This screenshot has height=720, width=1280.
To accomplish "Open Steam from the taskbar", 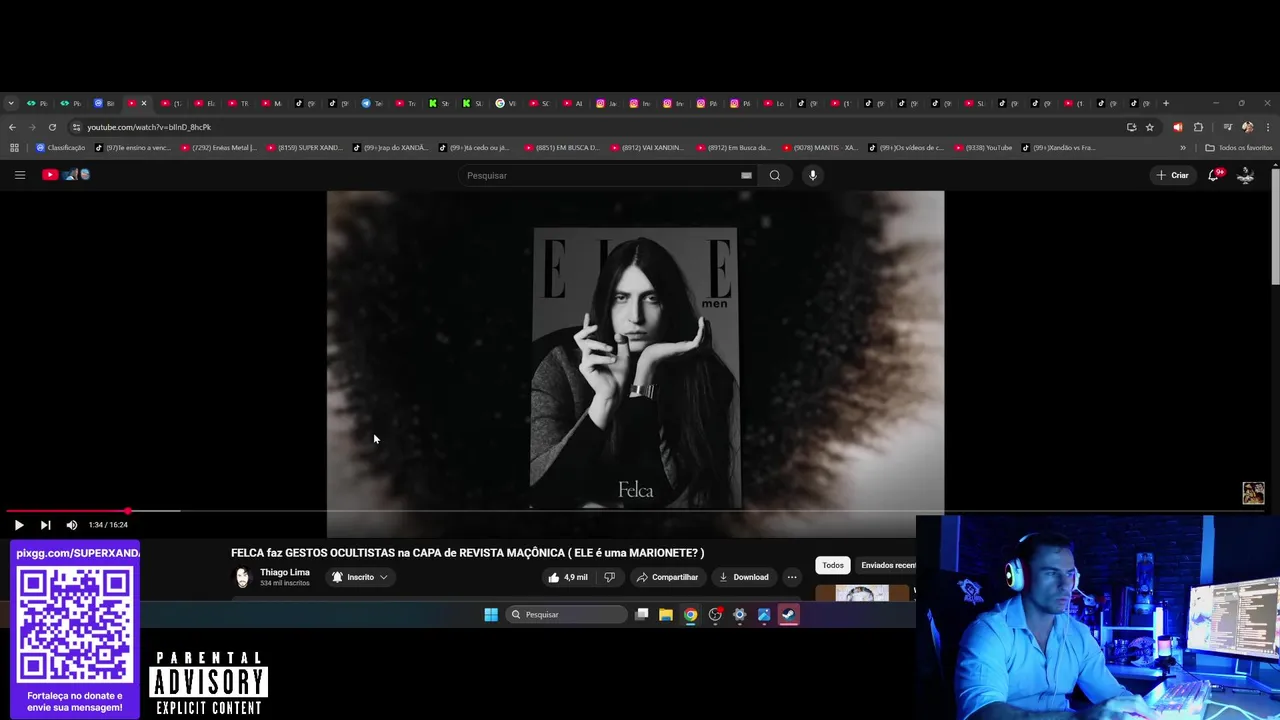I will (789, 615).
